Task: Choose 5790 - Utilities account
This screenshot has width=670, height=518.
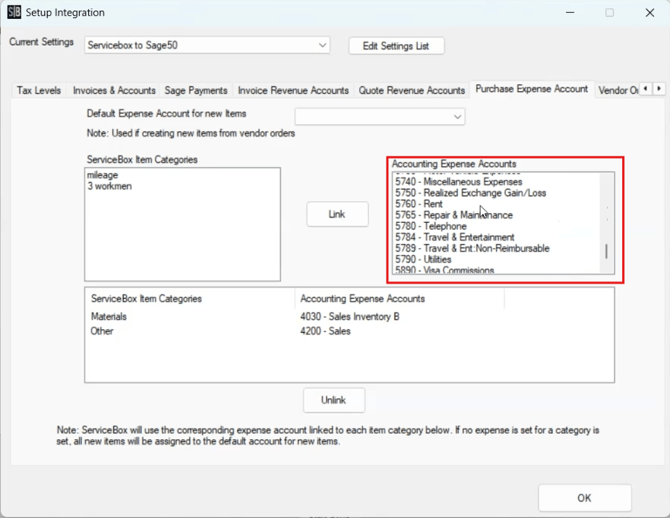Action: pyautogui.click(x=423, y=260)
